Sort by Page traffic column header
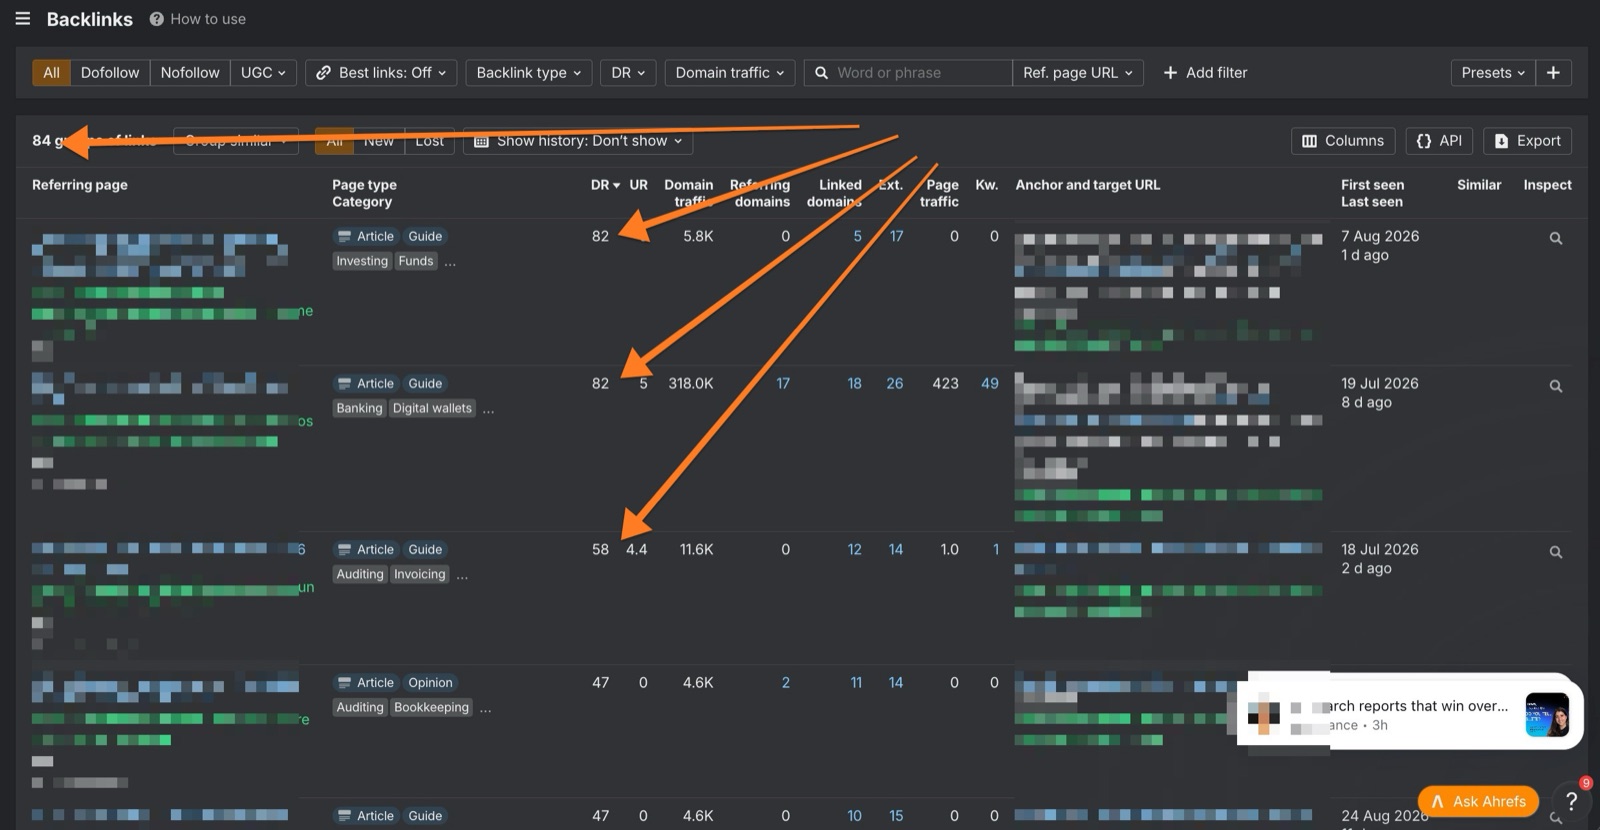 tap(940, 193)
